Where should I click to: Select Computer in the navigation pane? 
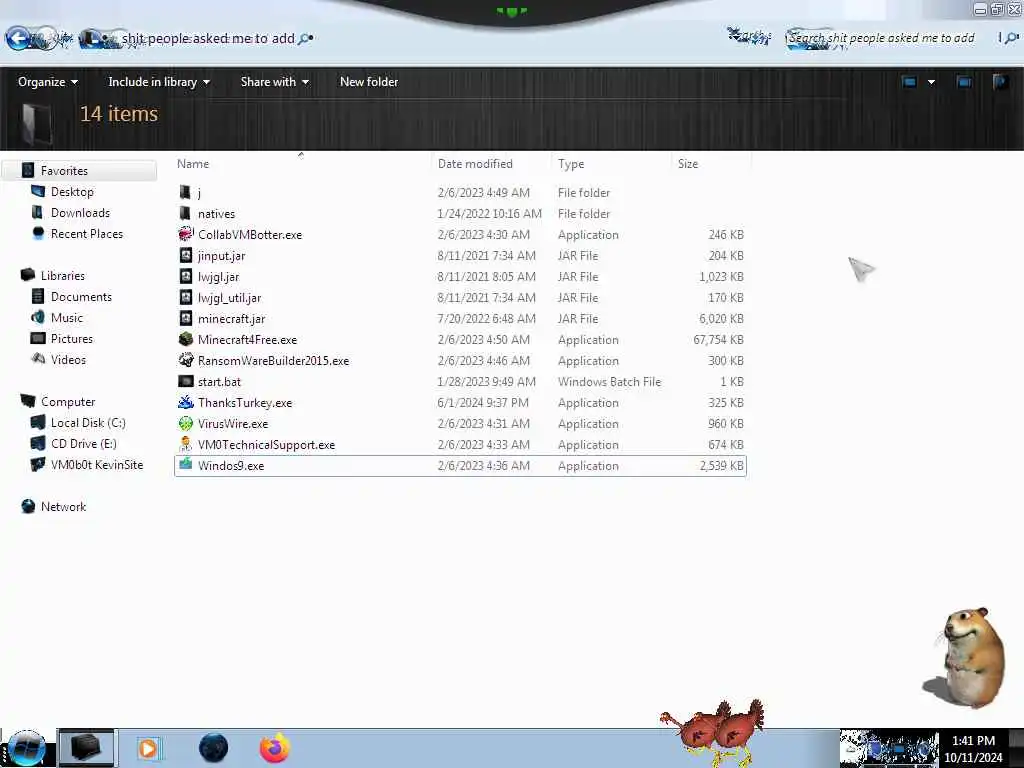coord(68,402)
